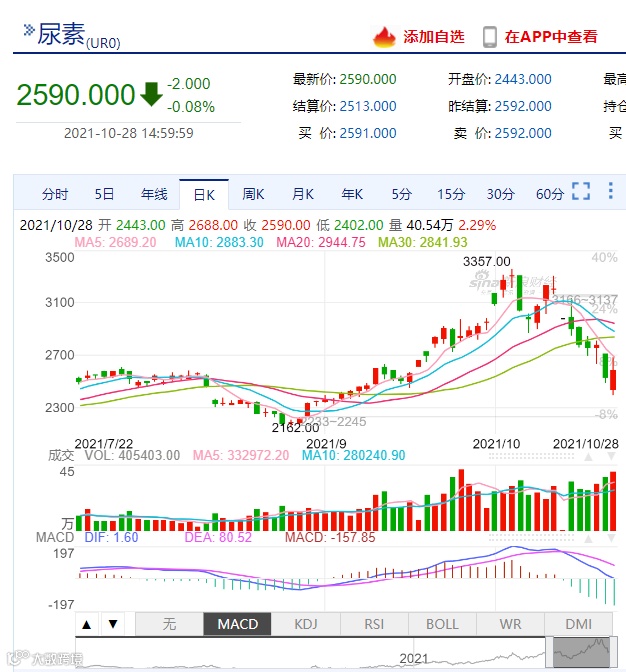Click the 结算价 2513.000 value
This screenshot has height=672, width=626.
(368, 106)
